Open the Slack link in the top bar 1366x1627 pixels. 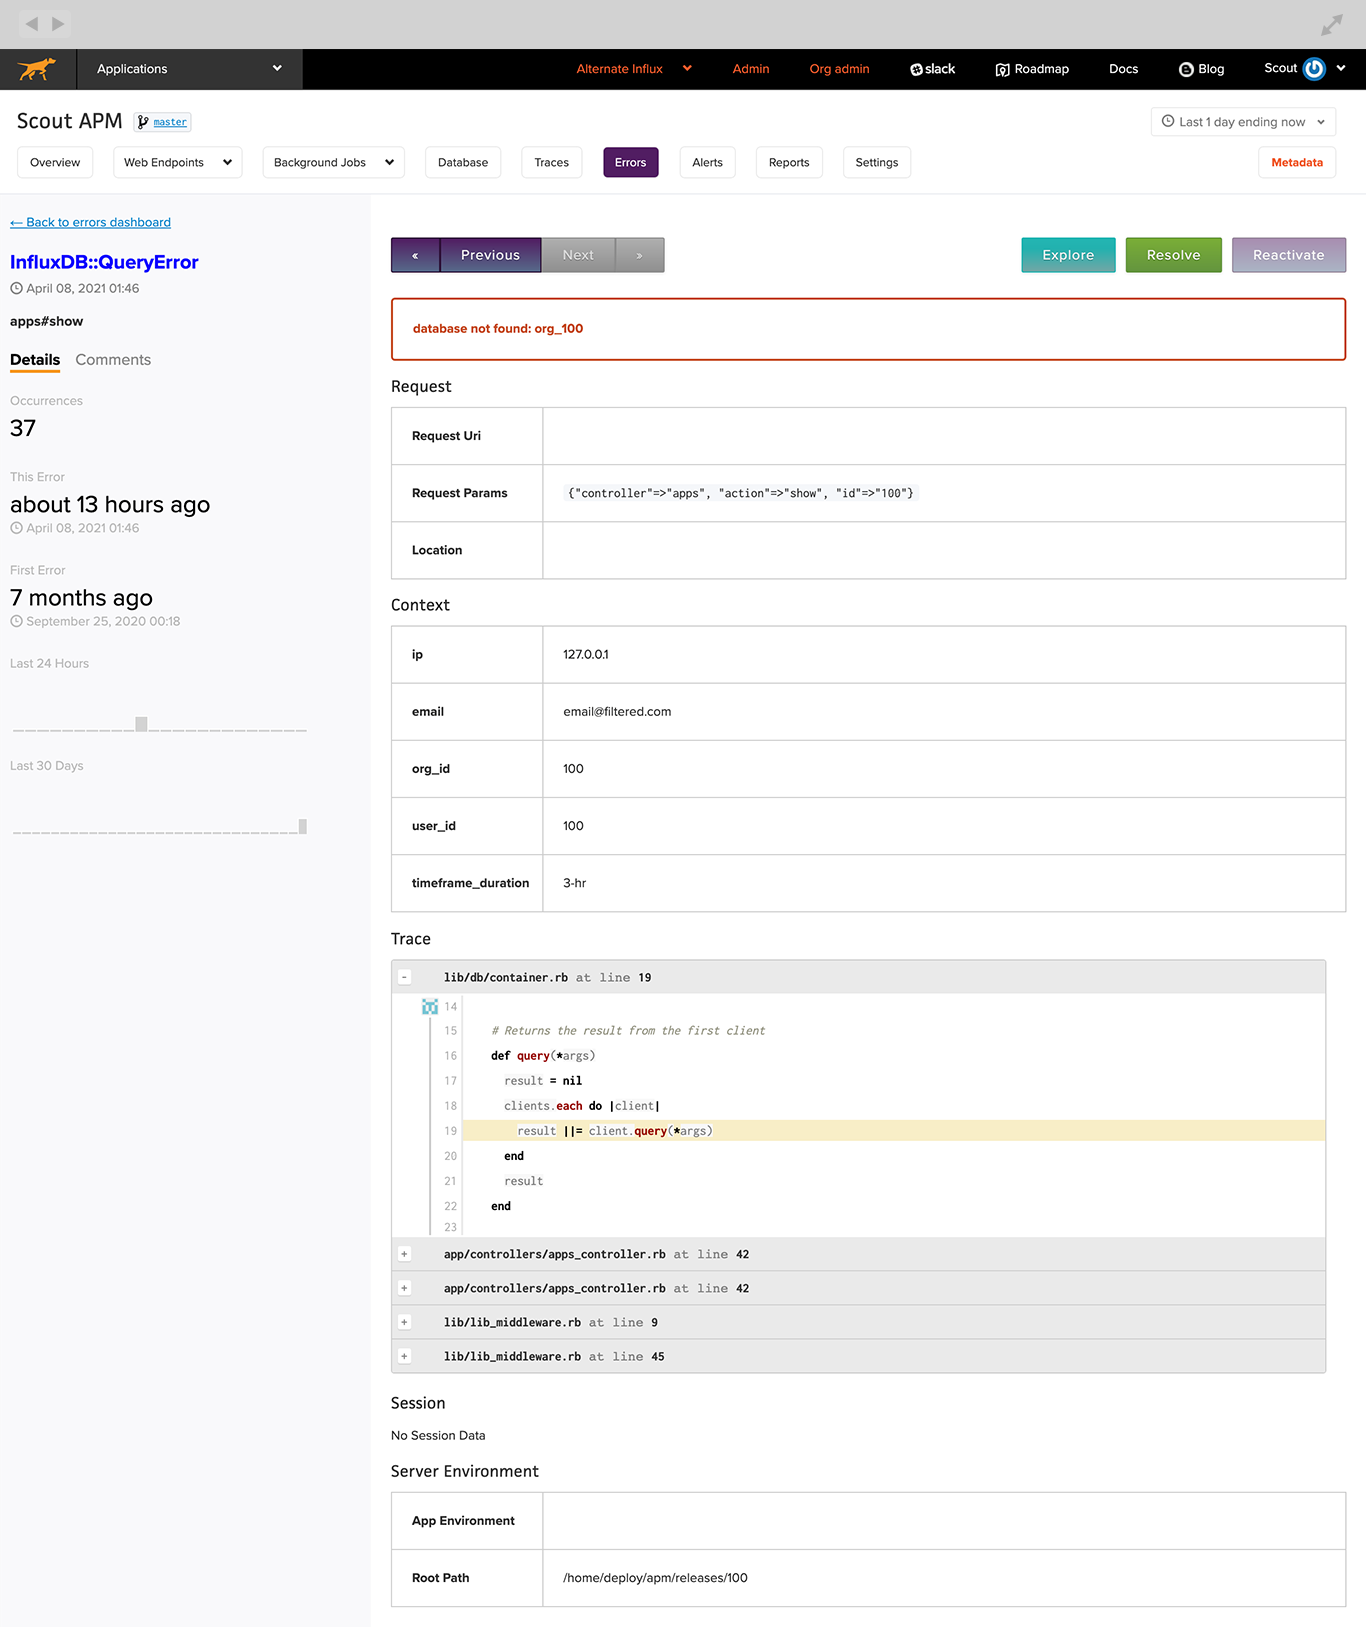(x=932, y=69)
